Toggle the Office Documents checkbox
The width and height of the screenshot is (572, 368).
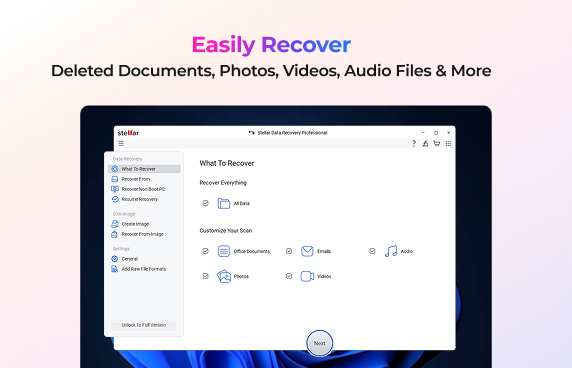click(x=205, y=251)
